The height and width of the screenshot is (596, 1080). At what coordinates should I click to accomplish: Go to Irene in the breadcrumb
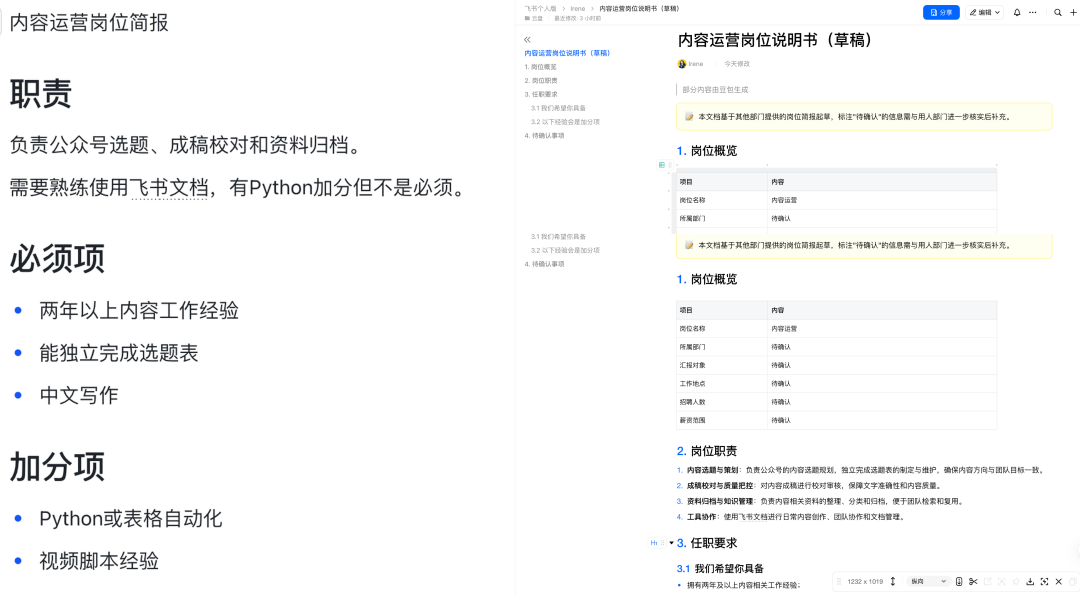coord(577,9)
